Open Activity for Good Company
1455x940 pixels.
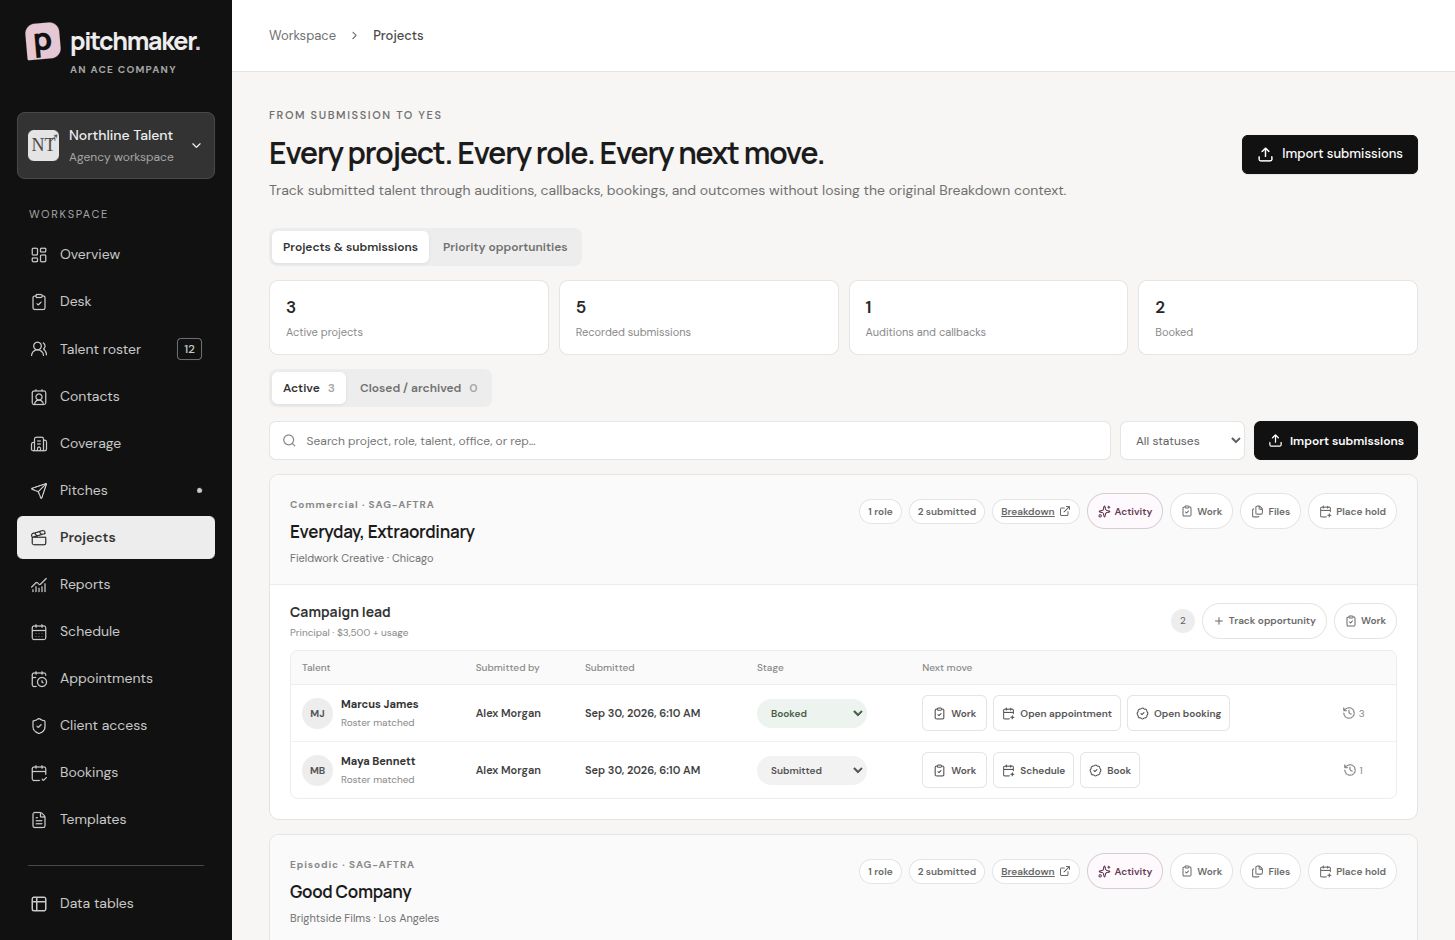(x=1125, y=871)
